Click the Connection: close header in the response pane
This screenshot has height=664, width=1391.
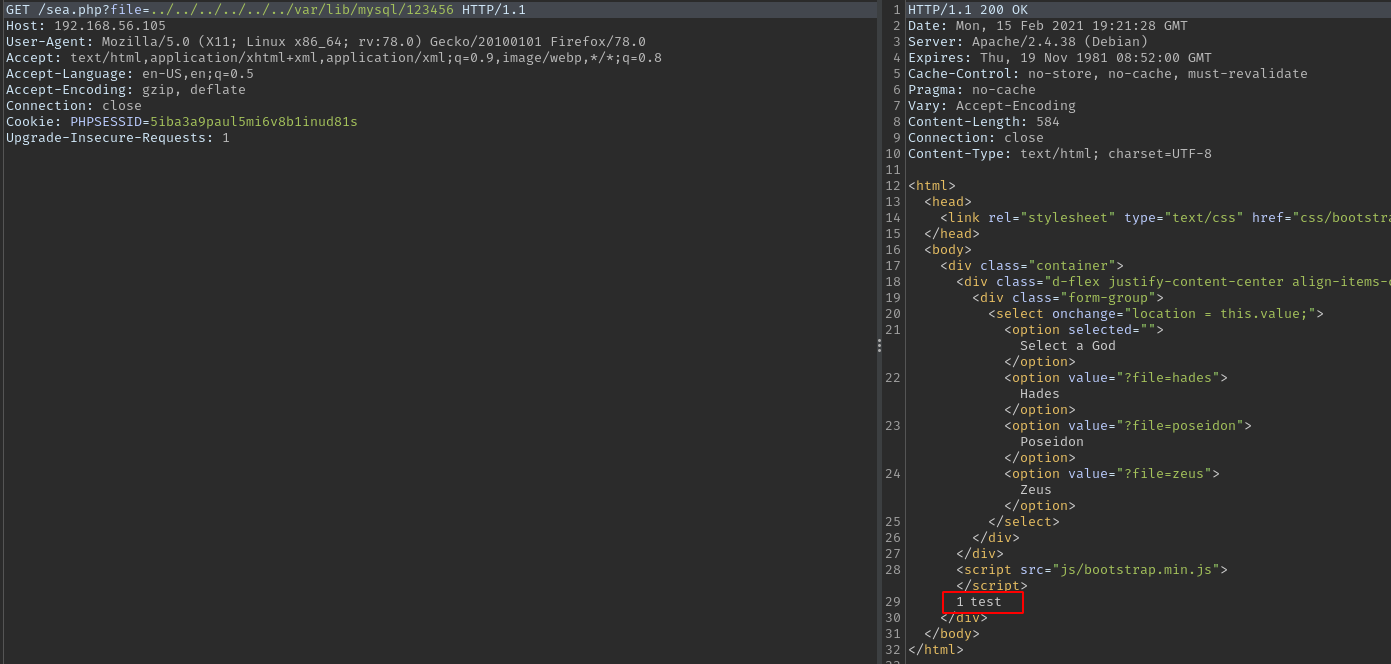click(x=976, y=138)
